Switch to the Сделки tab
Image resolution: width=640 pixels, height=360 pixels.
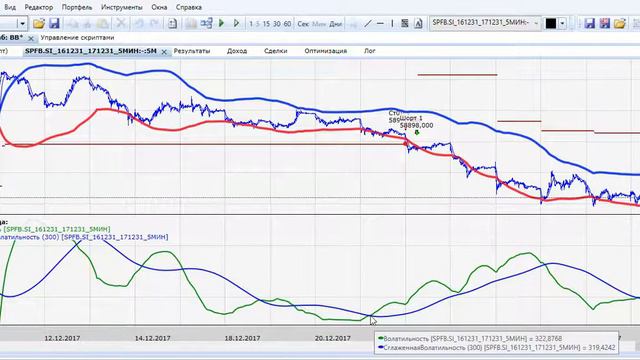[x=276, y=51]
